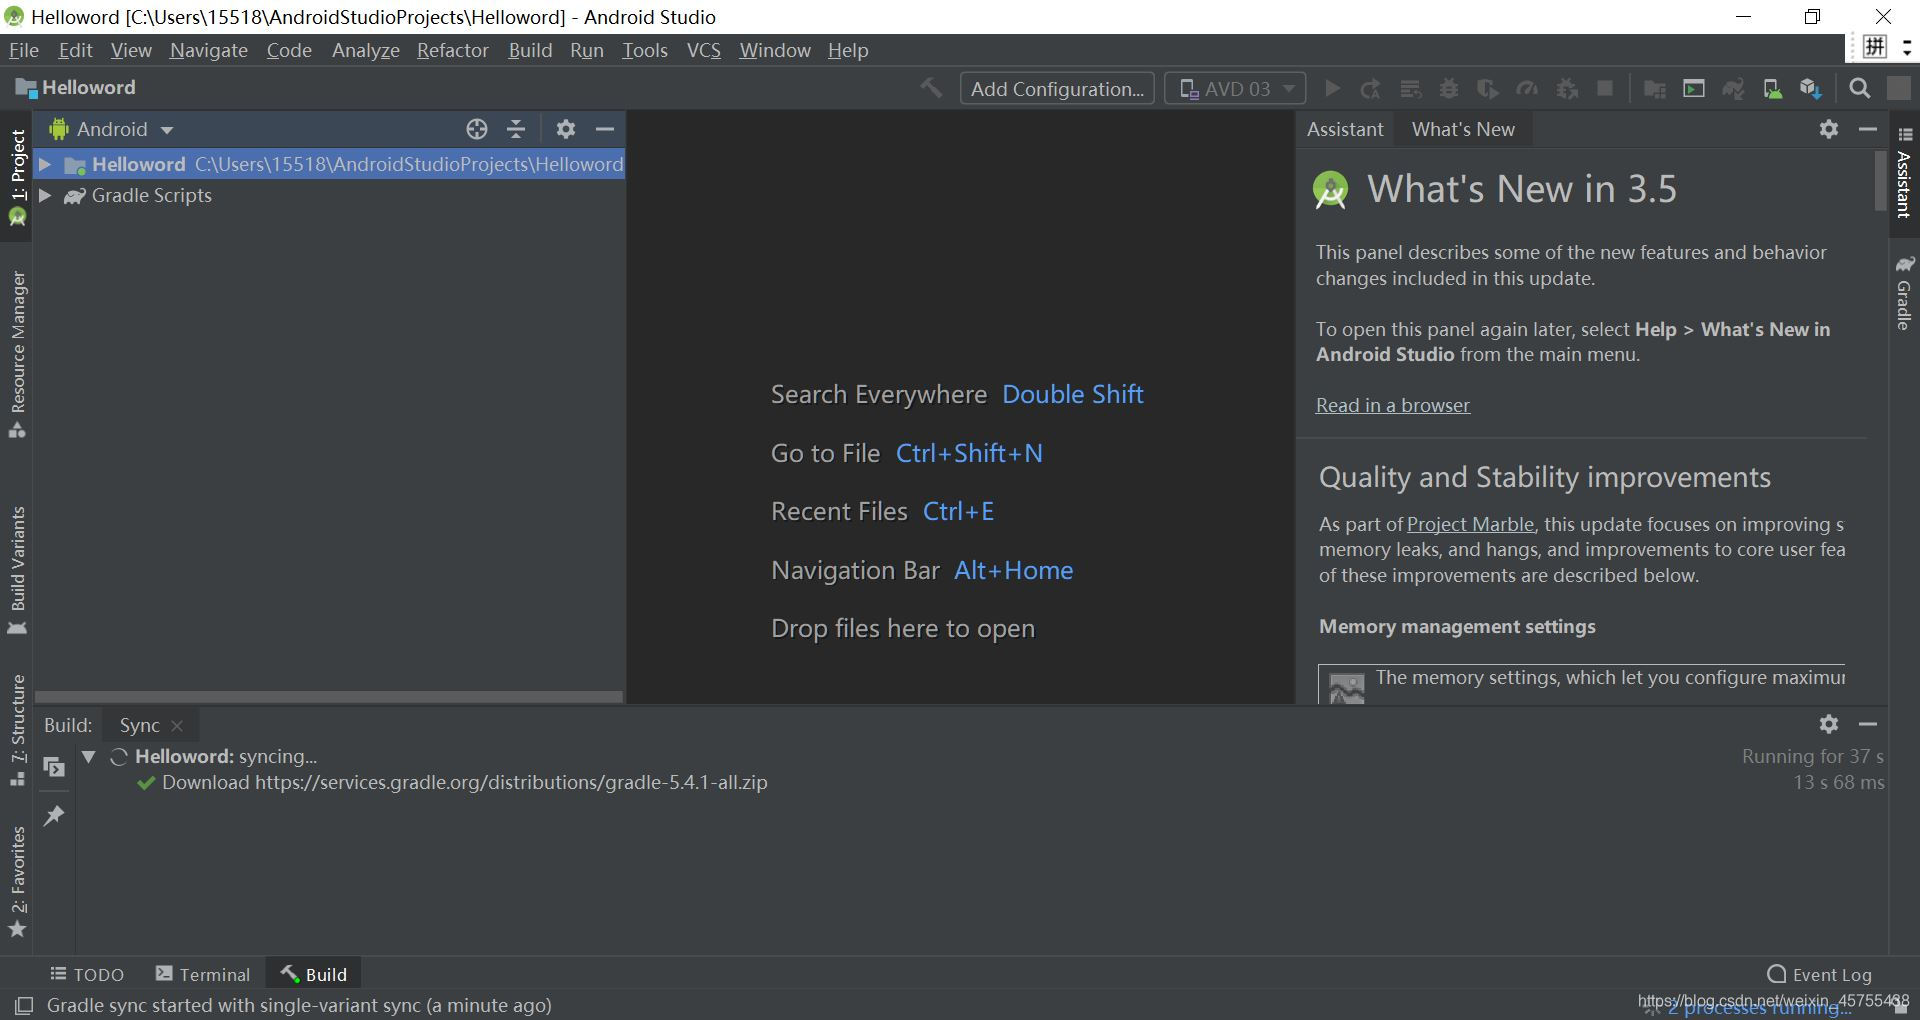Screen dimensions: 1920x1020
Task: Open the Build menu in menu bar
Action: click(530, 50)
